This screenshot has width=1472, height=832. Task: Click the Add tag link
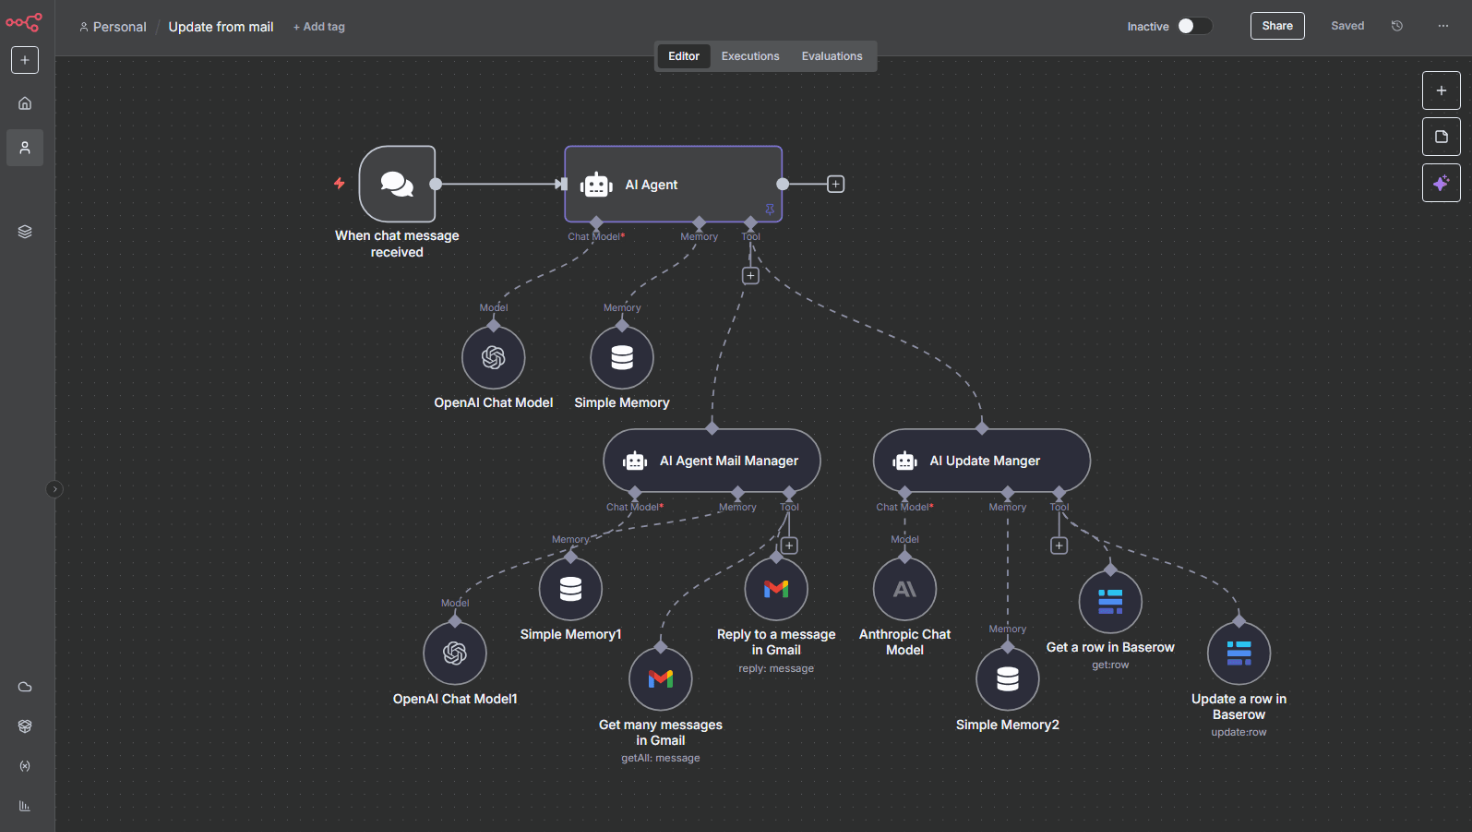click(x=319, y=27)
